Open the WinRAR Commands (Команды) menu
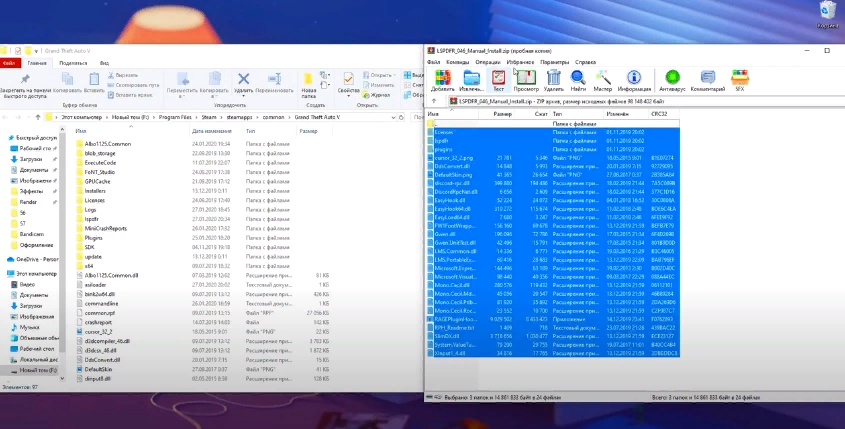Viewport: 845px width, 429px height. [x=458, y=62]
